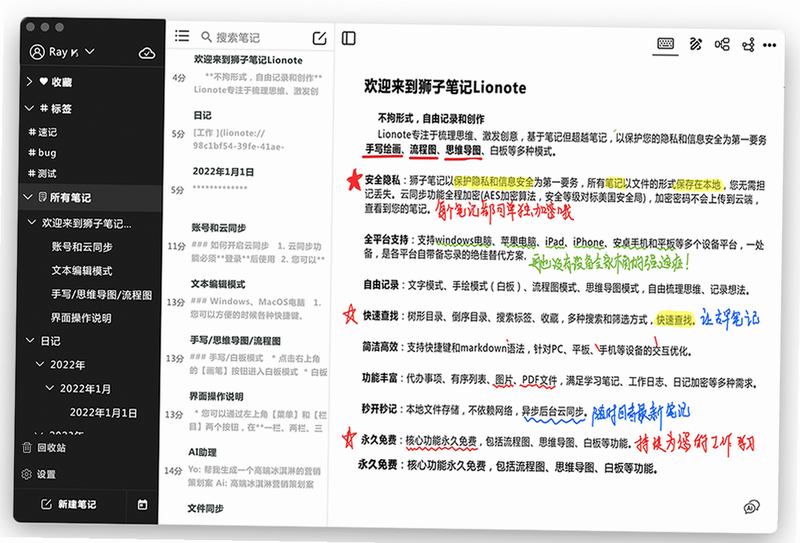Viewport: 800px width, 543px height.
Task: Select the #速记 tag
Action: (43, 132)
